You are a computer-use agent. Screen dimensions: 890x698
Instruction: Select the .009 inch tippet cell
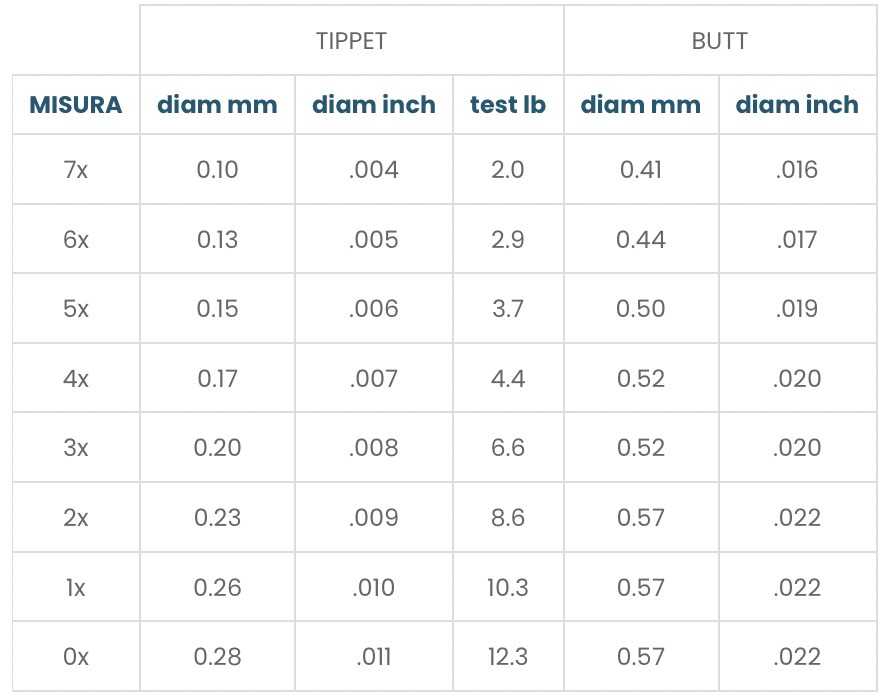(x=374, y=518)
